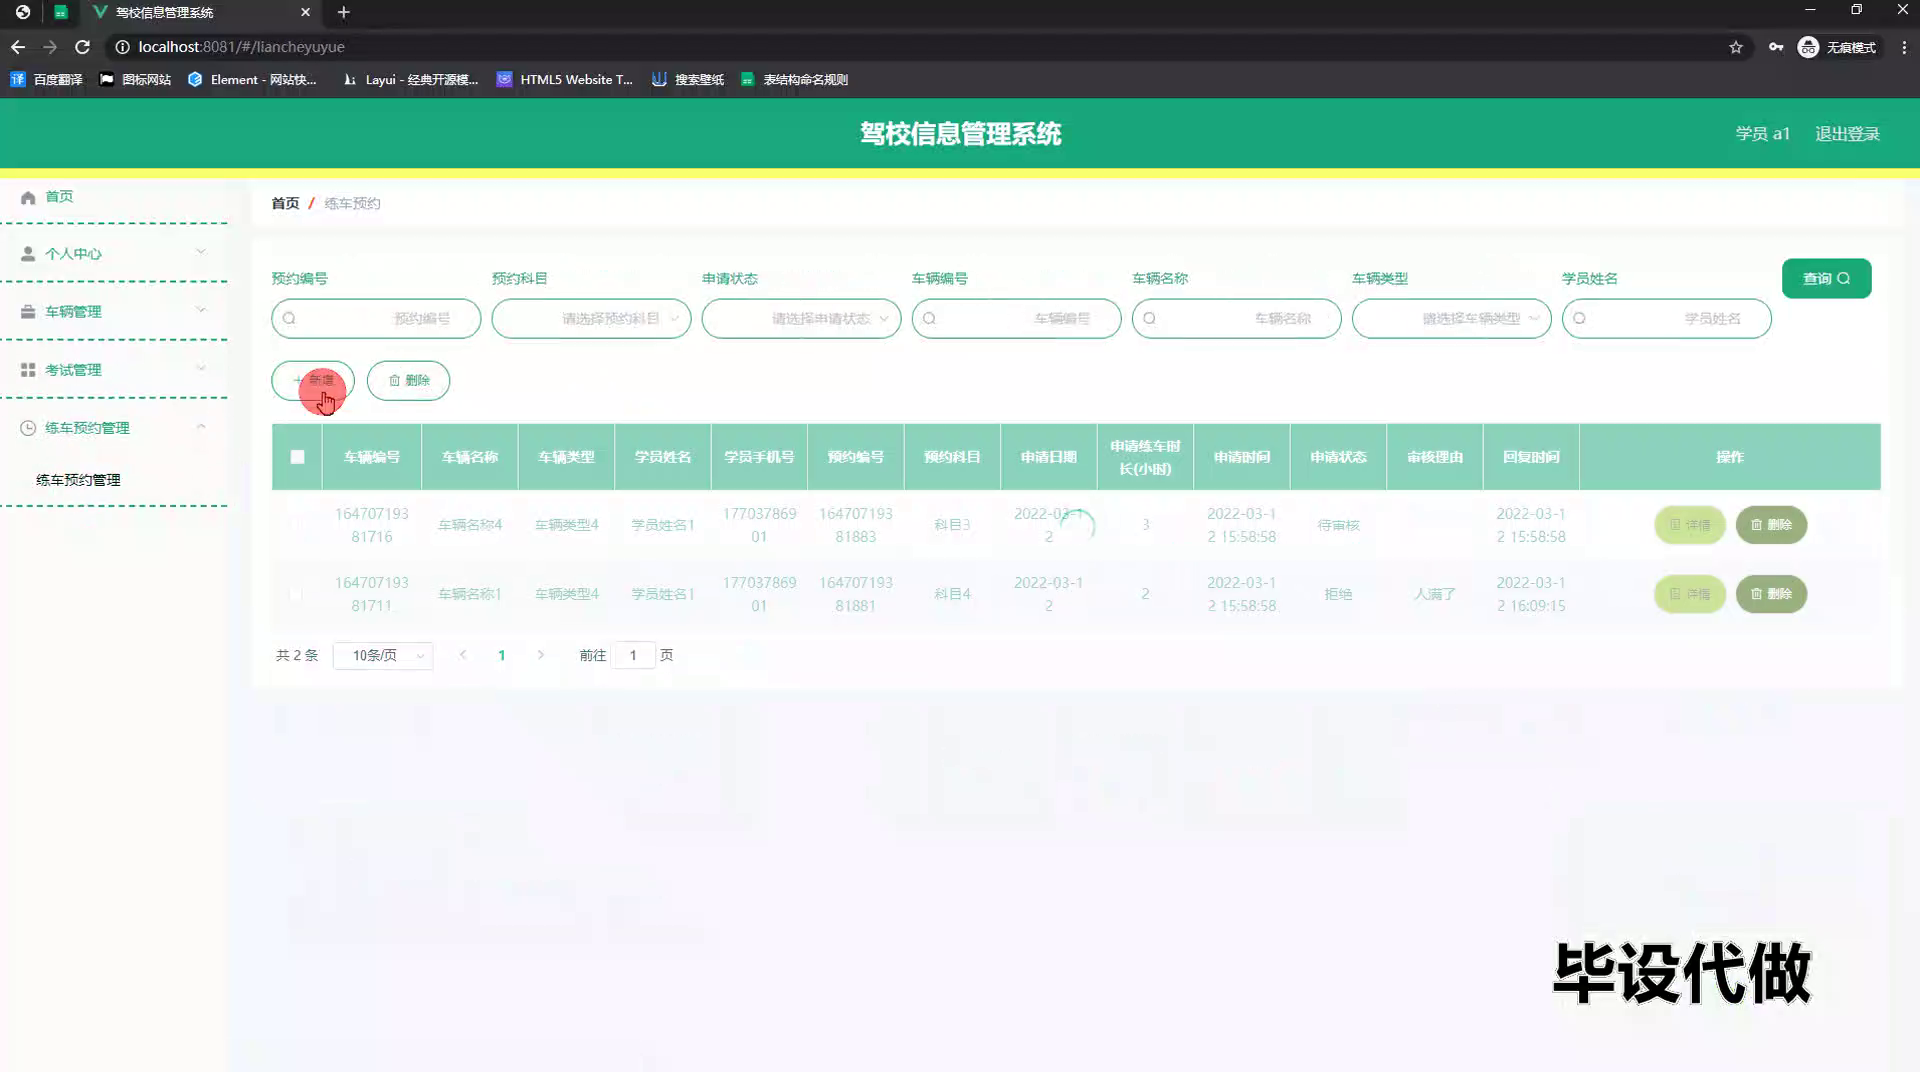Focus the 预约编号 search field
The width and height of the screenshot is (1920, 1072).
376,318
